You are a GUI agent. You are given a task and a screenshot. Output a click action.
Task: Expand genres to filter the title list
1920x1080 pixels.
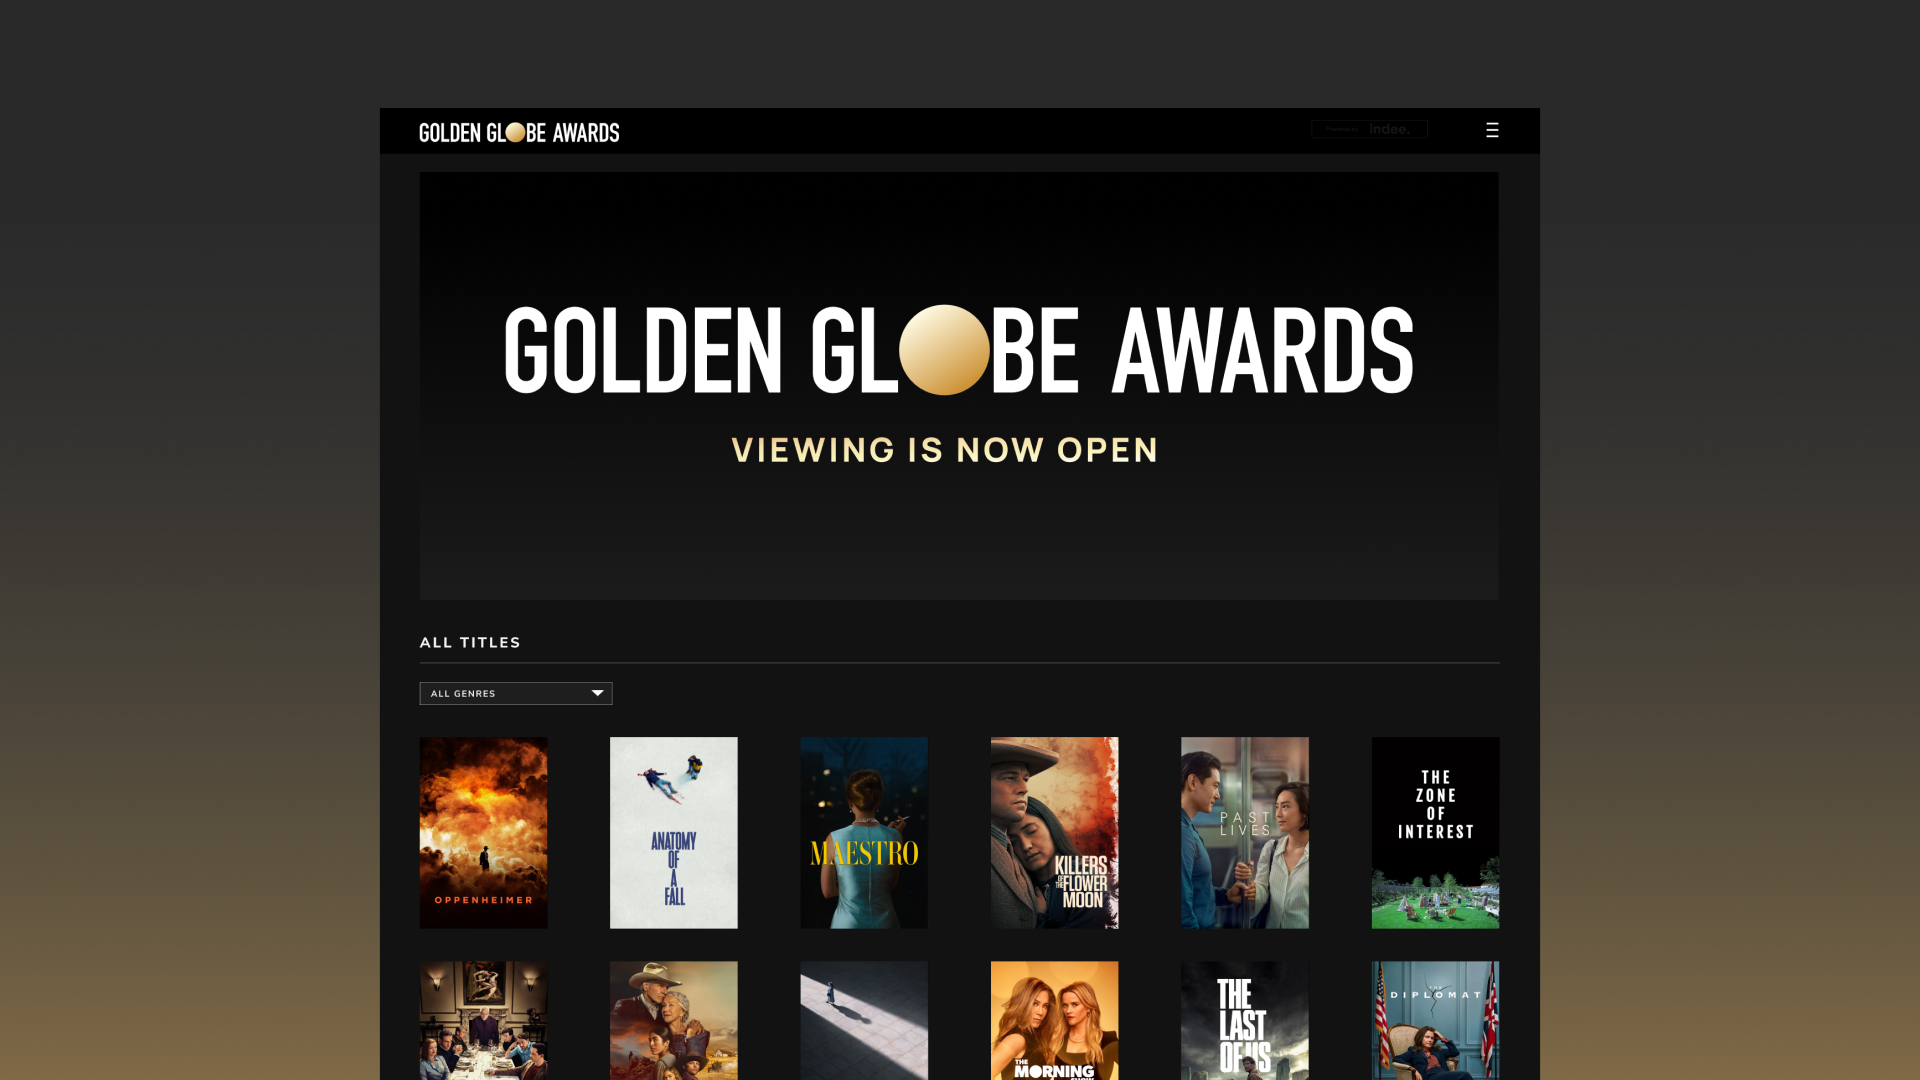point(515,693)
